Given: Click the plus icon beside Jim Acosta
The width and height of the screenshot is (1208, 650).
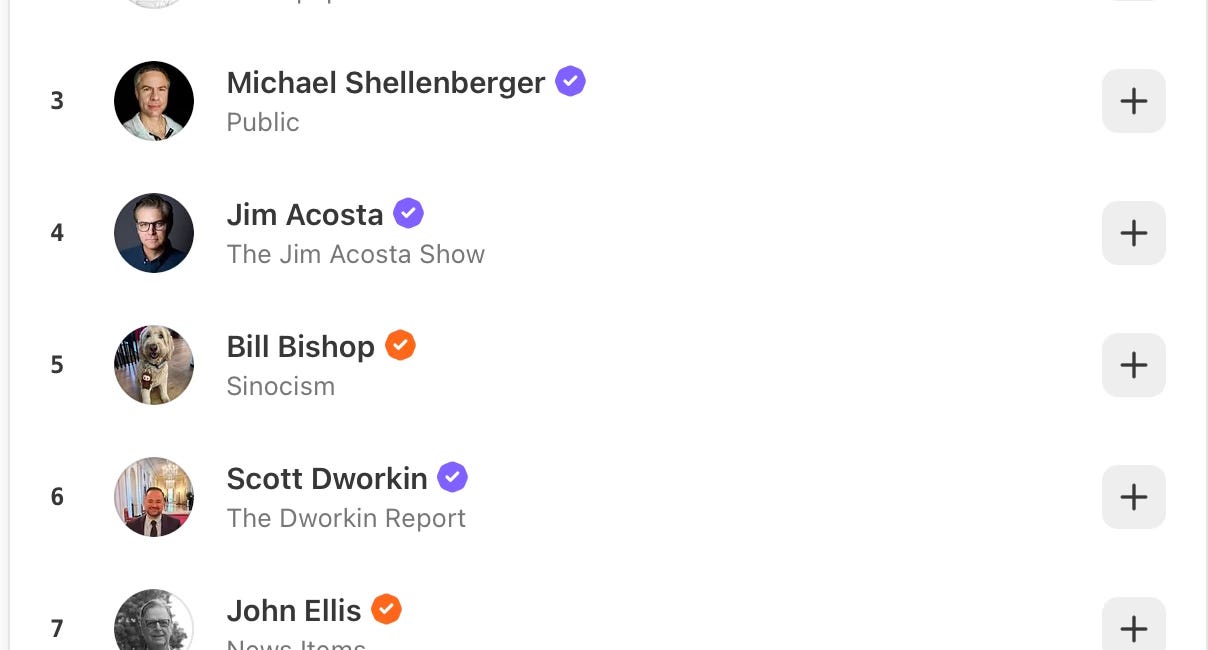Looking at the screenshot, I should (x=1133, y=233).
